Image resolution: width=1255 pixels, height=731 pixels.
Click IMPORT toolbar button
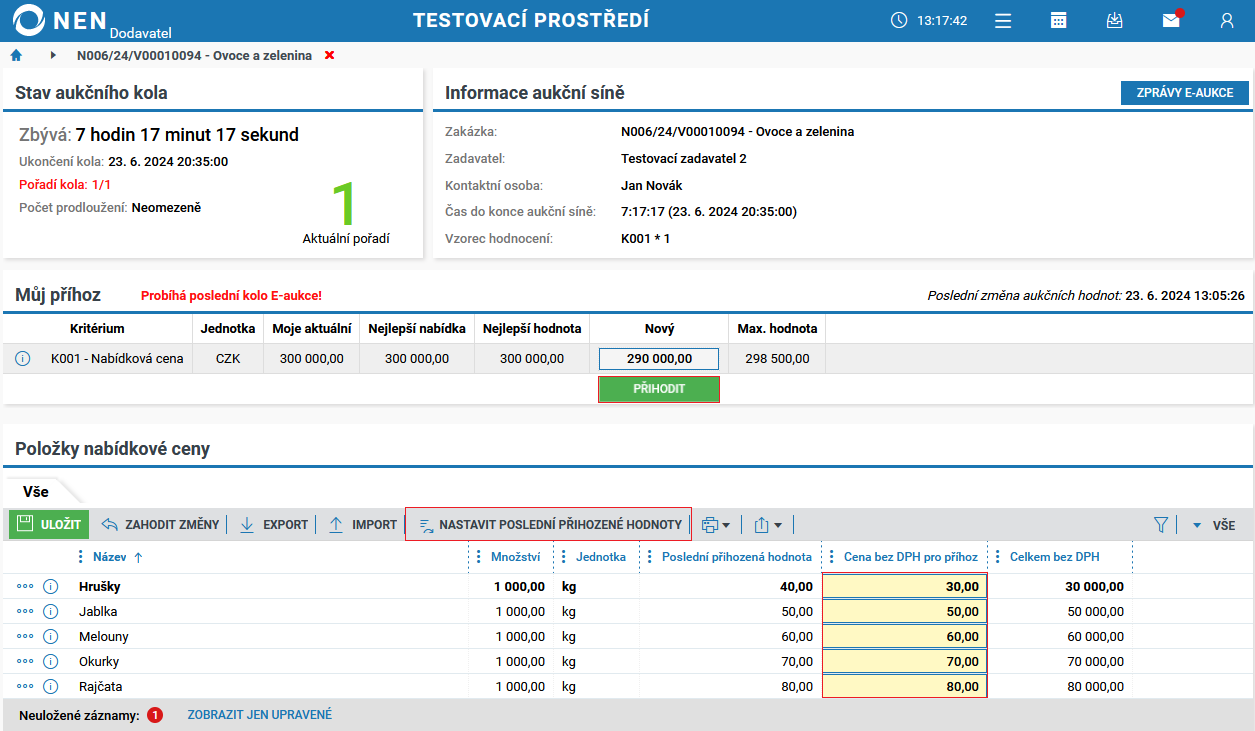(363, 524)
